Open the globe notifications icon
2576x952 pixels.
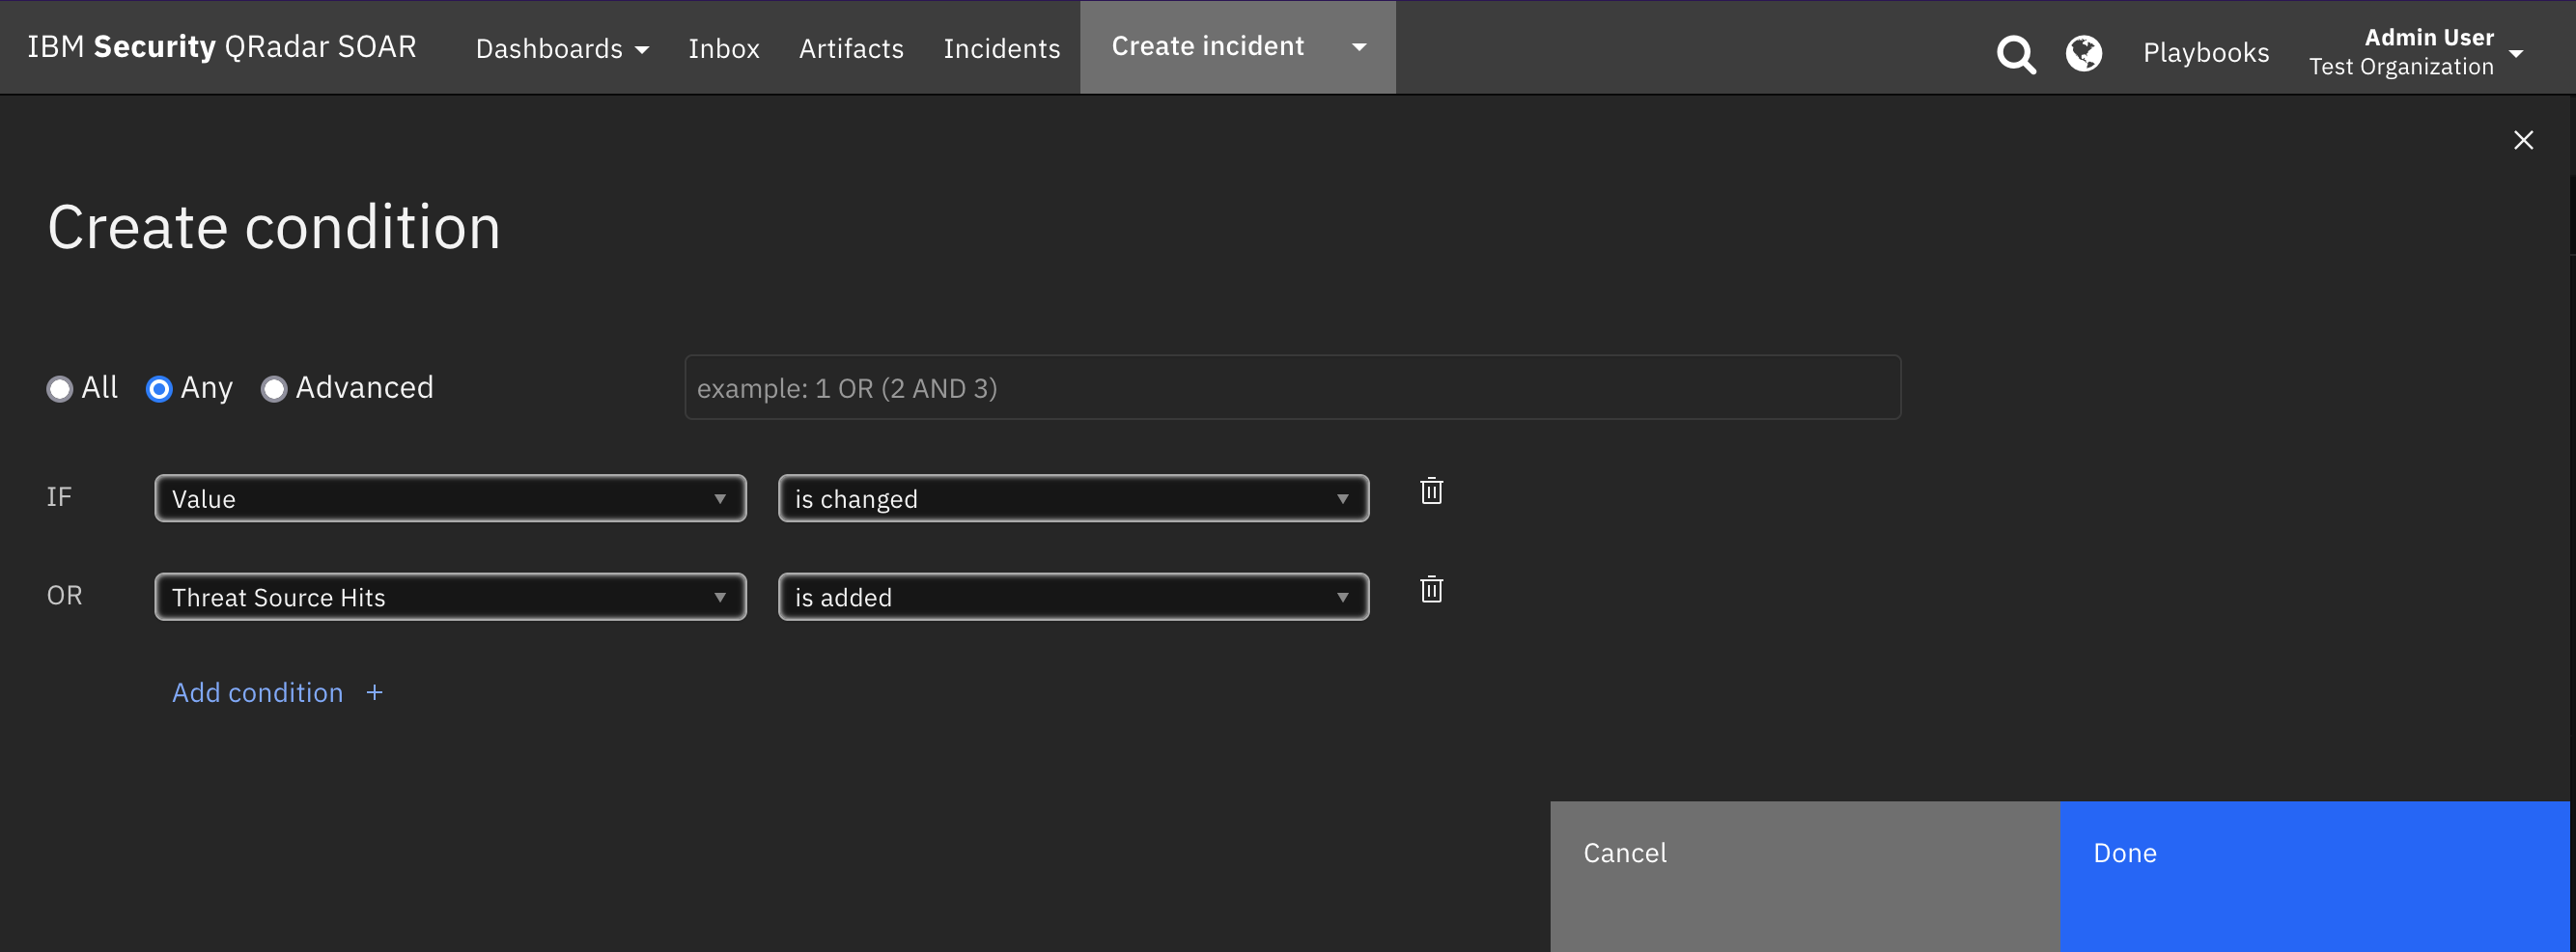2083,53
